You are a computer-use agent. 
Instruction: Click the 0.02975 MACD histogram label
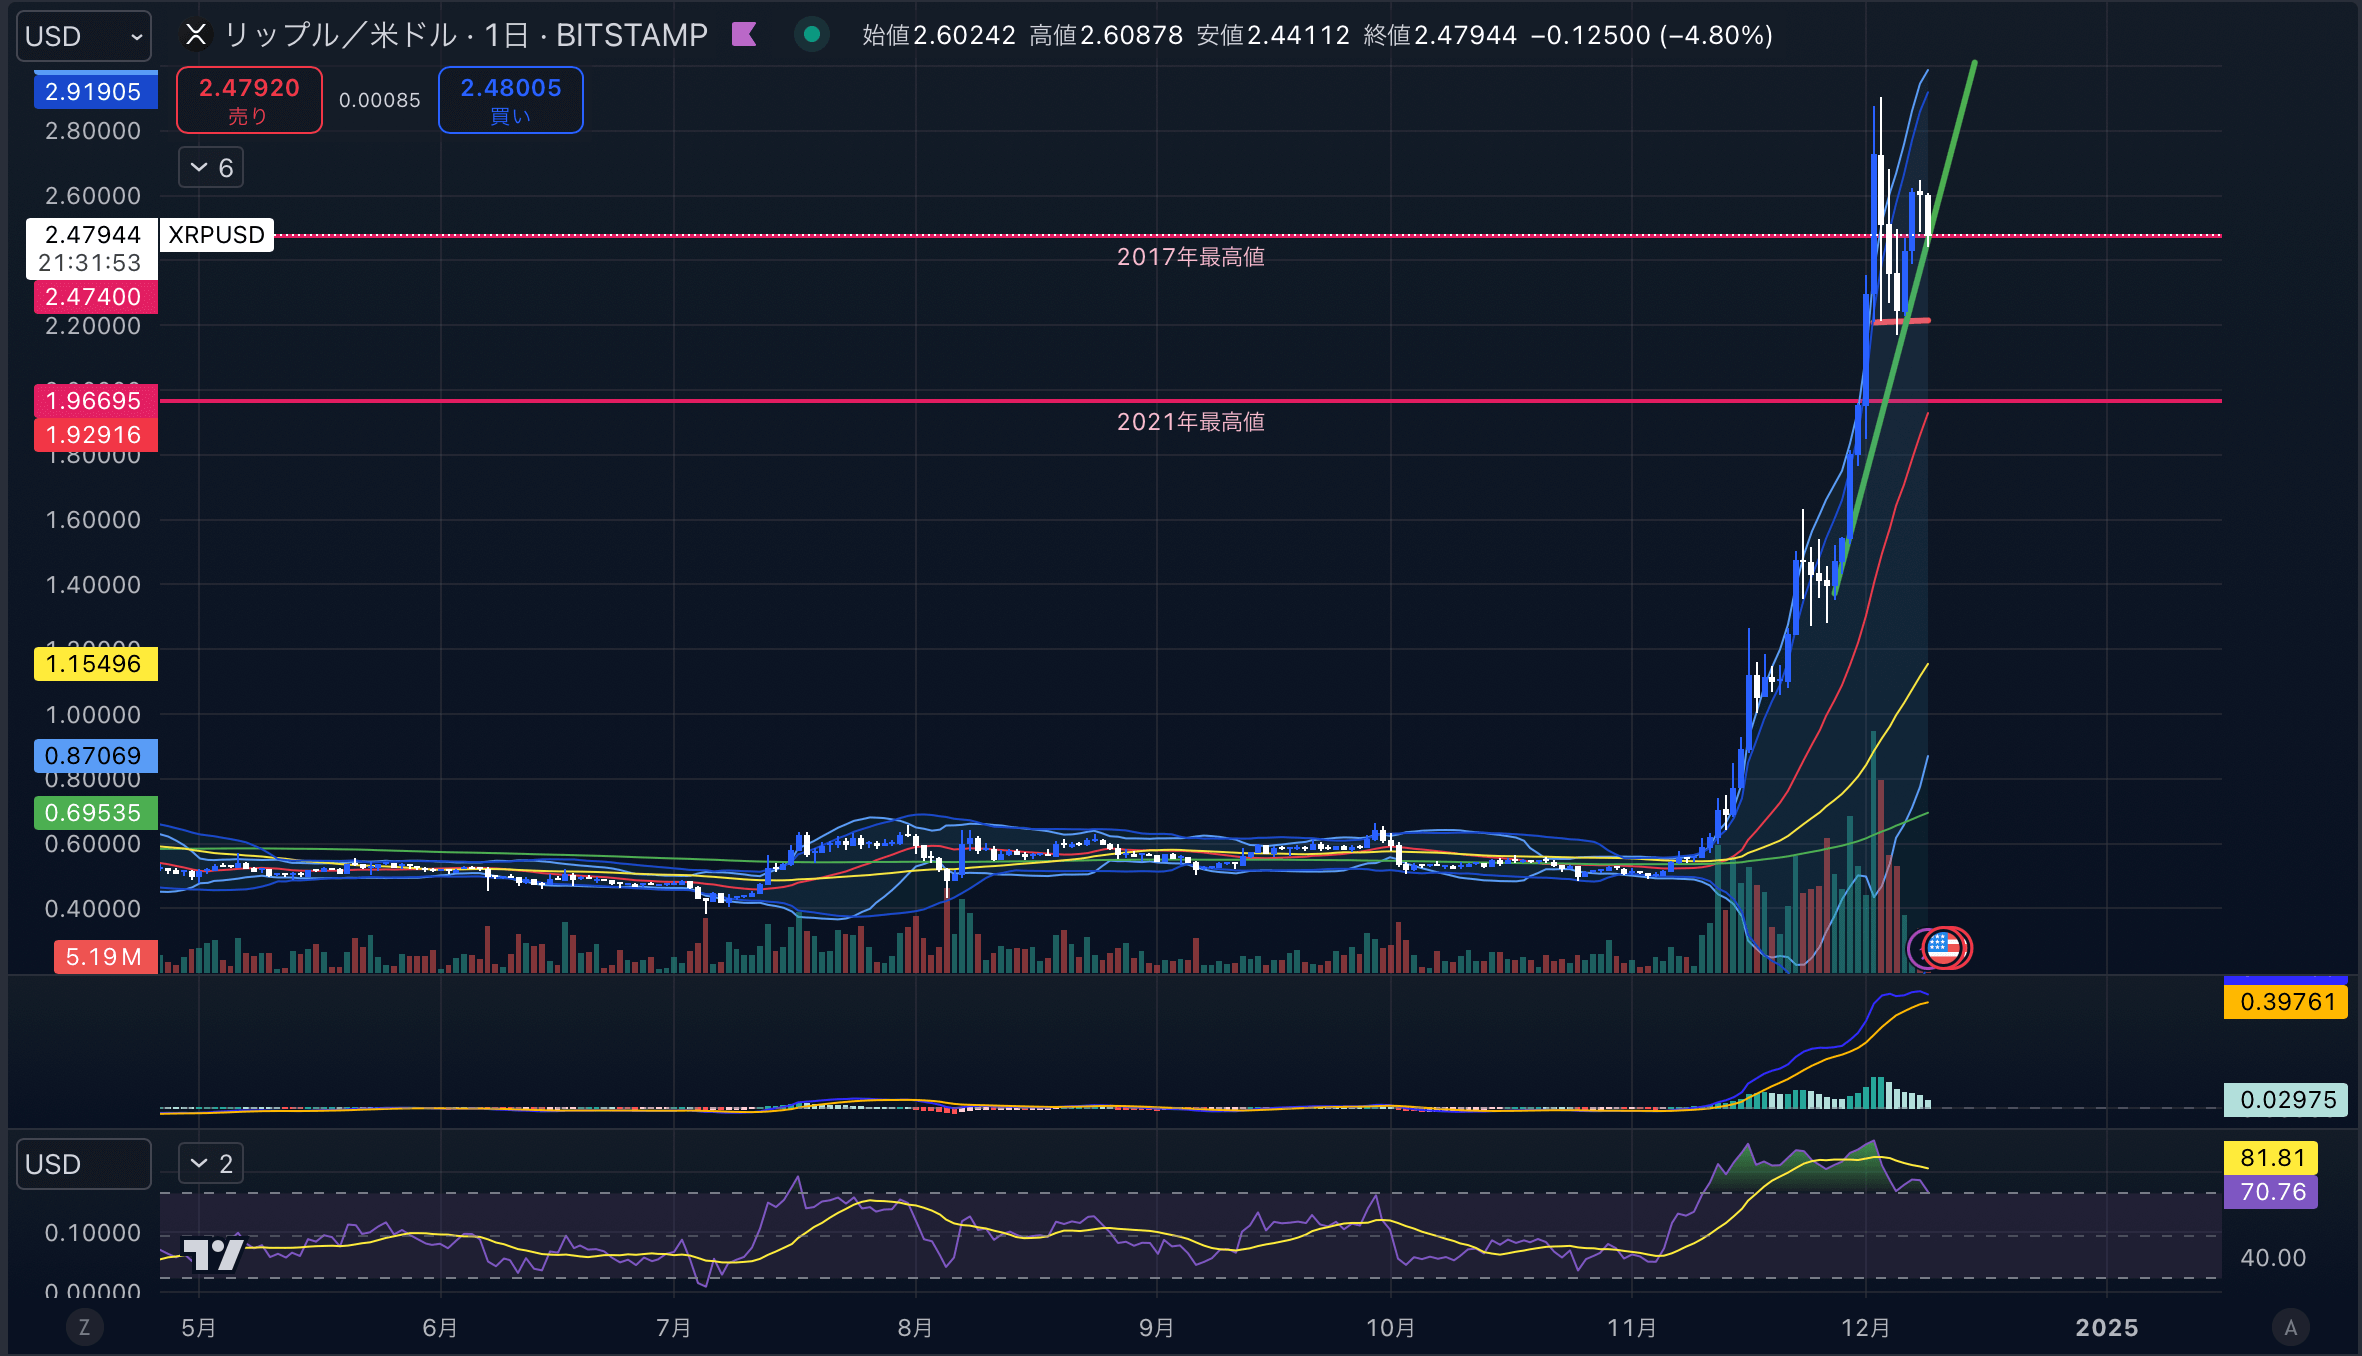pyautogui.click(x=2286, y=1100)
